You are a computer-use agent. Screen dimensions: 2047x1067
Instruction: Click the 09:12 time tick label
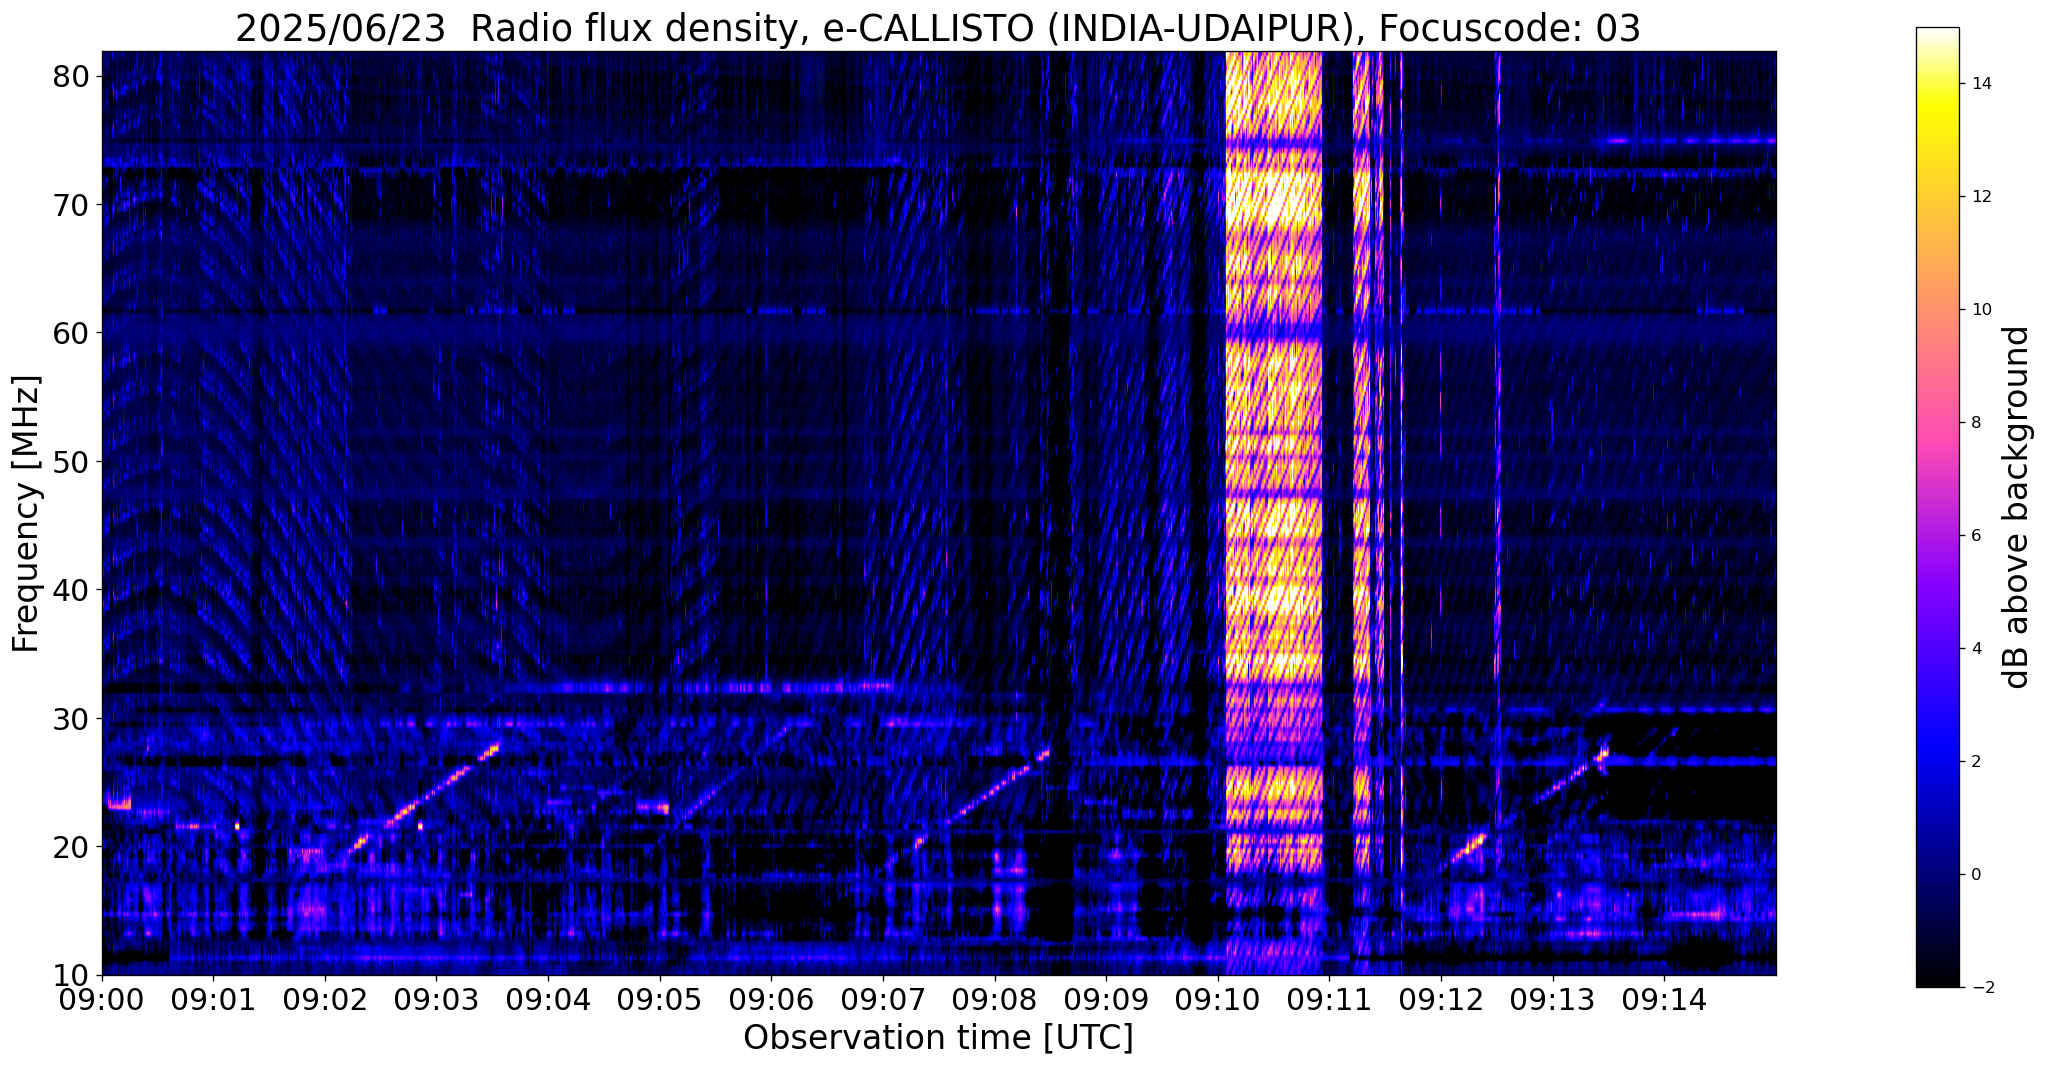(x=1441, y=999)
